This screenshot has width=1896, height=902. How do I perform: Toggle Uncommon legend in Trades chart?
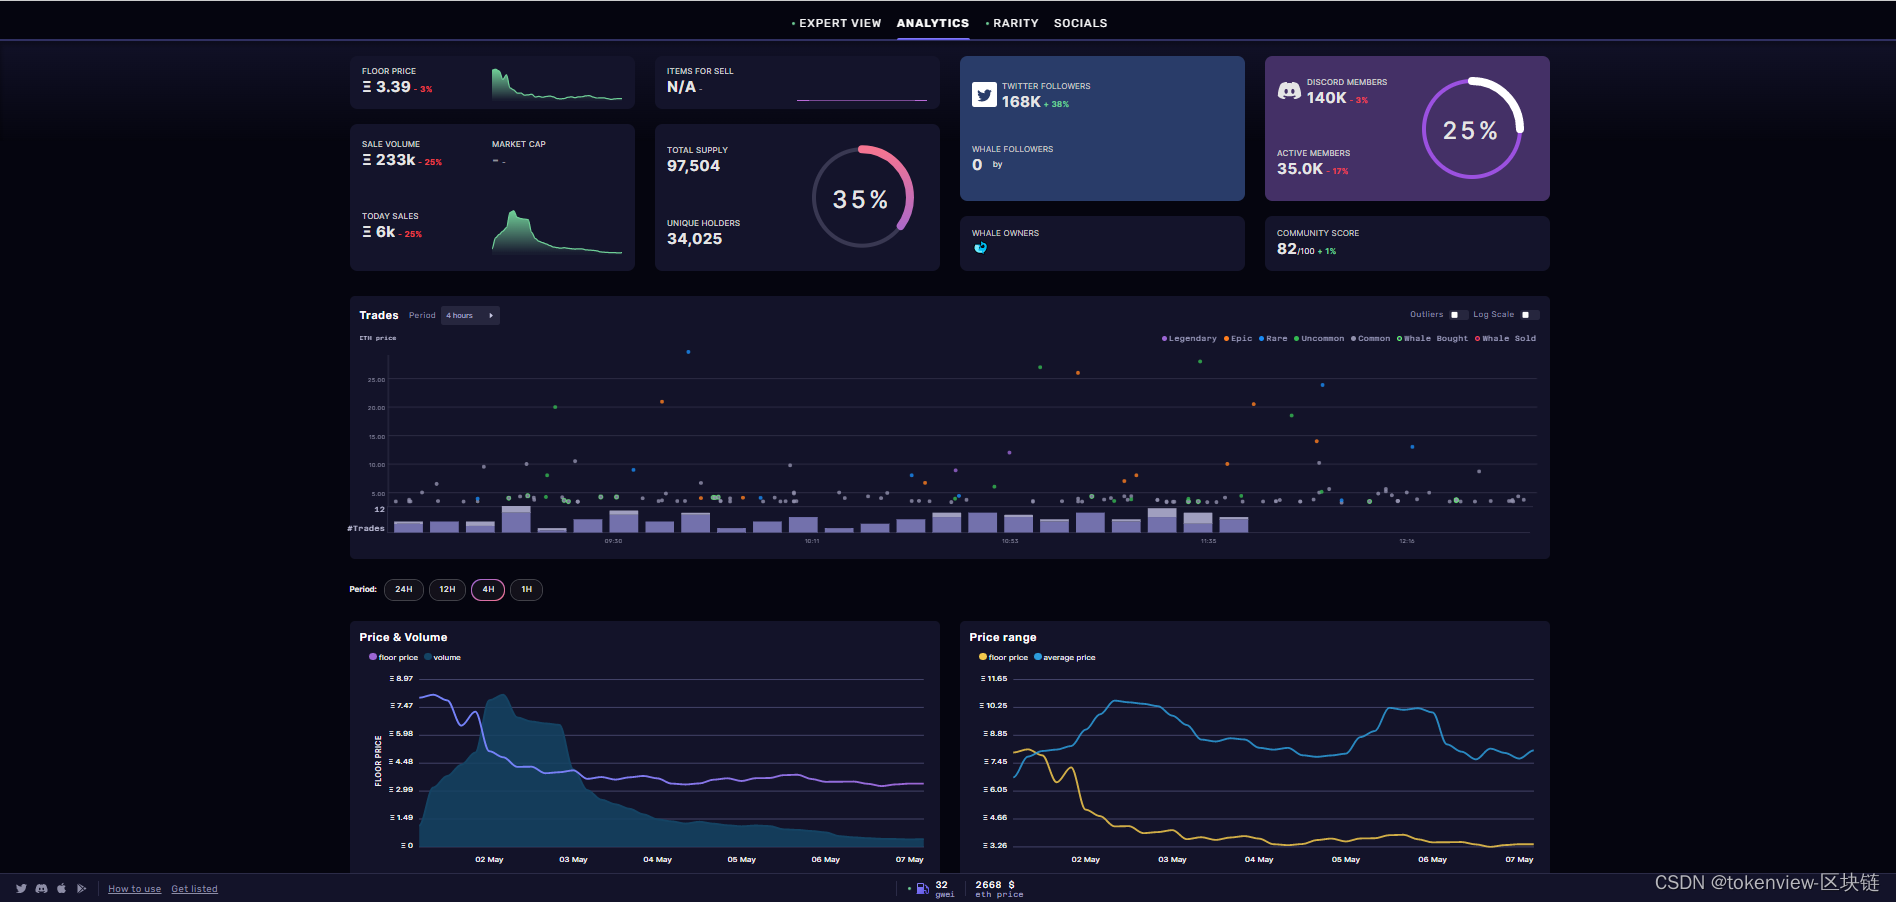tap(1319, 338)
